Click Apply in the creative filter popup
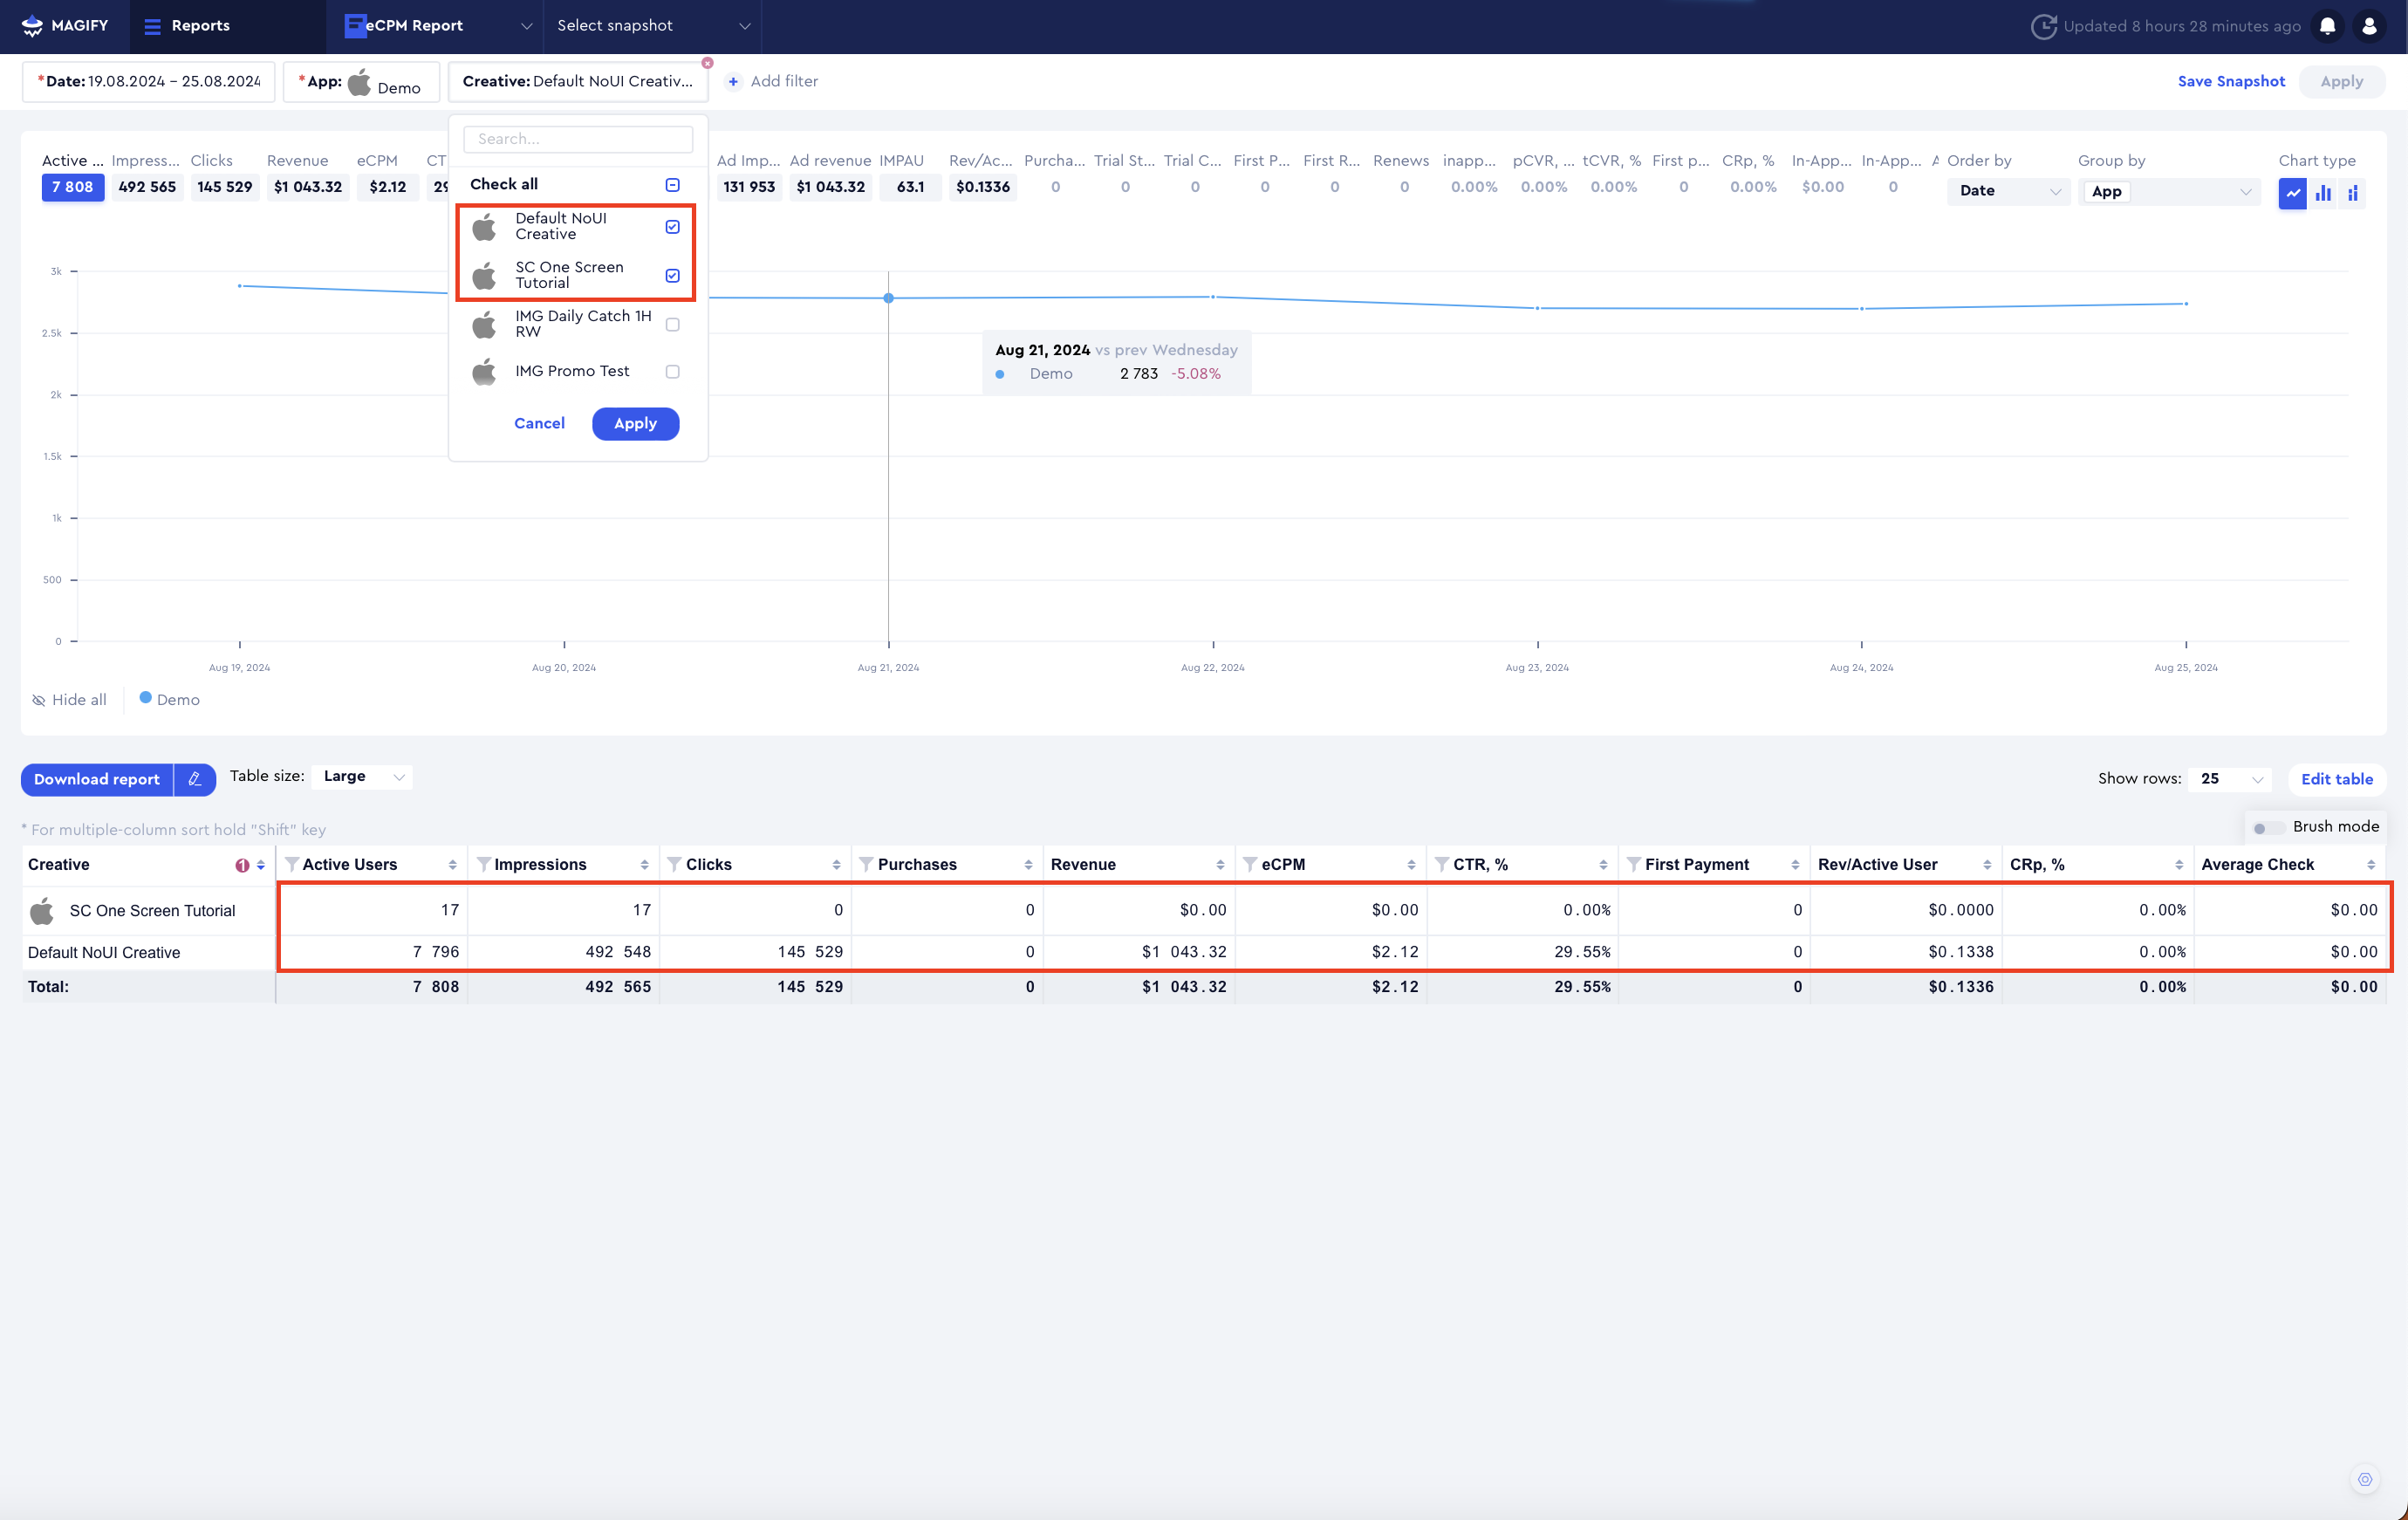Screen dimensions: 2408x1520 click(x=635, y=424)
